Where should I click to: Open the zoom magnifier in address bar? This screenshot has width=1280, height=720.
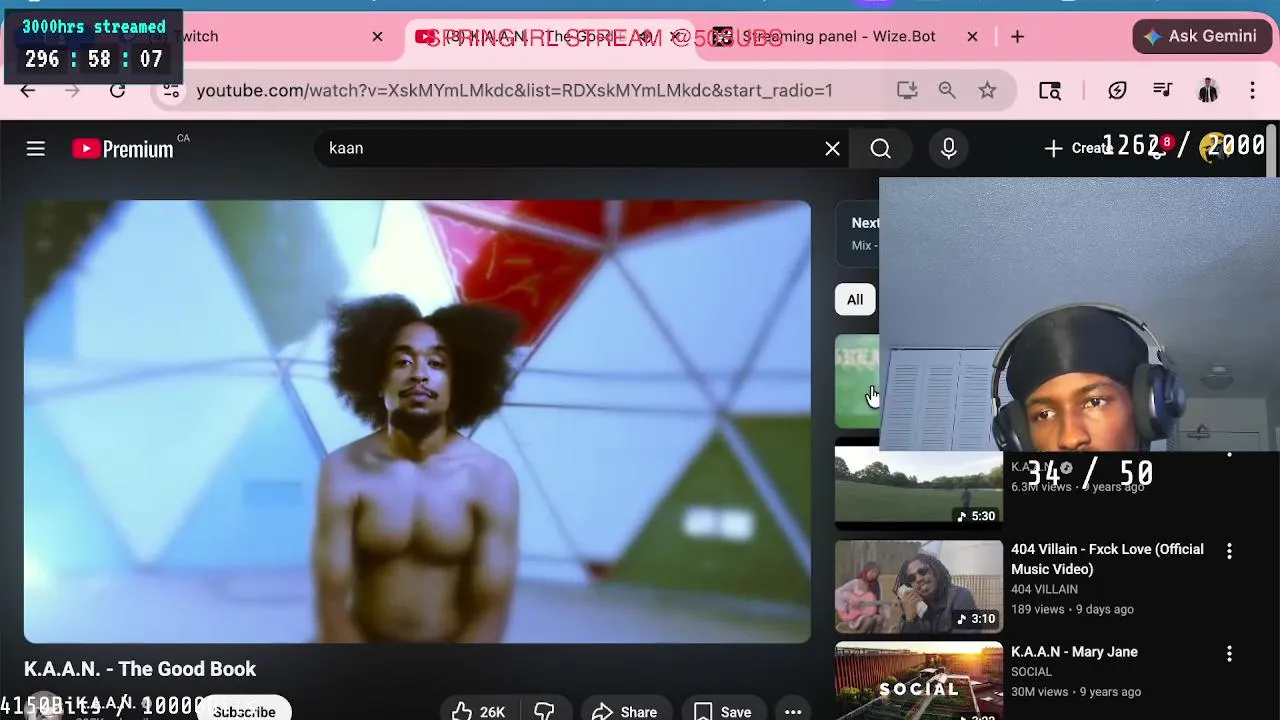pos(947,90)
